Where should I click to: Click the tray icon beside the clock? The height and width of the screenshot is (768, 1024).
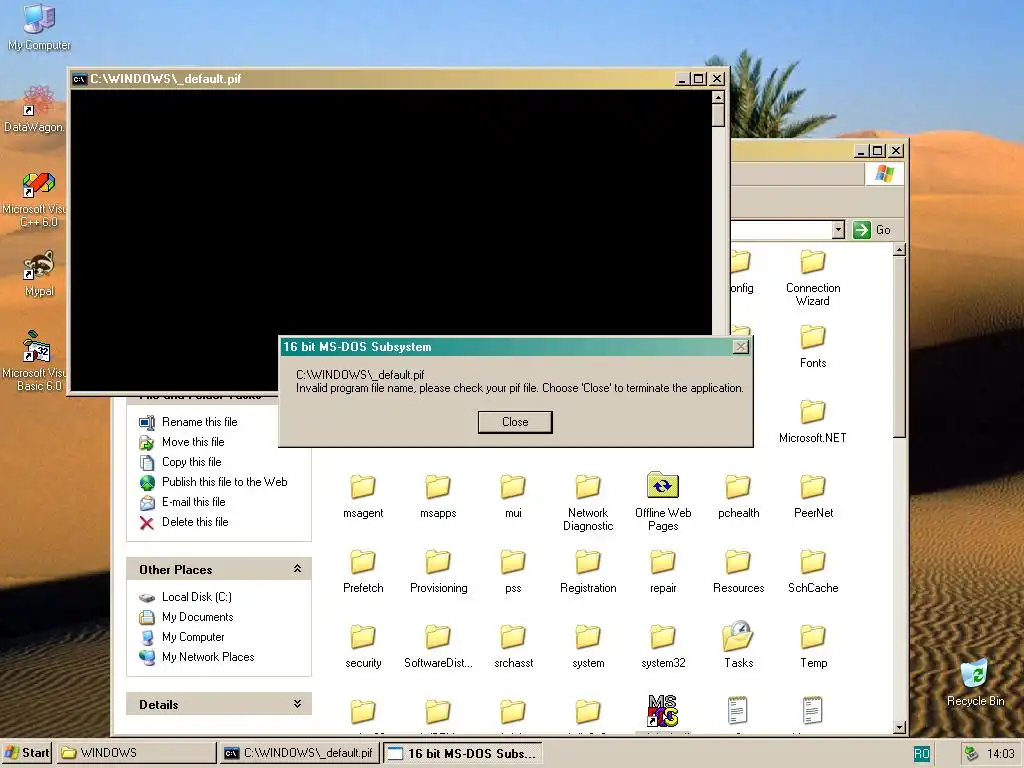tap(971, 754)
